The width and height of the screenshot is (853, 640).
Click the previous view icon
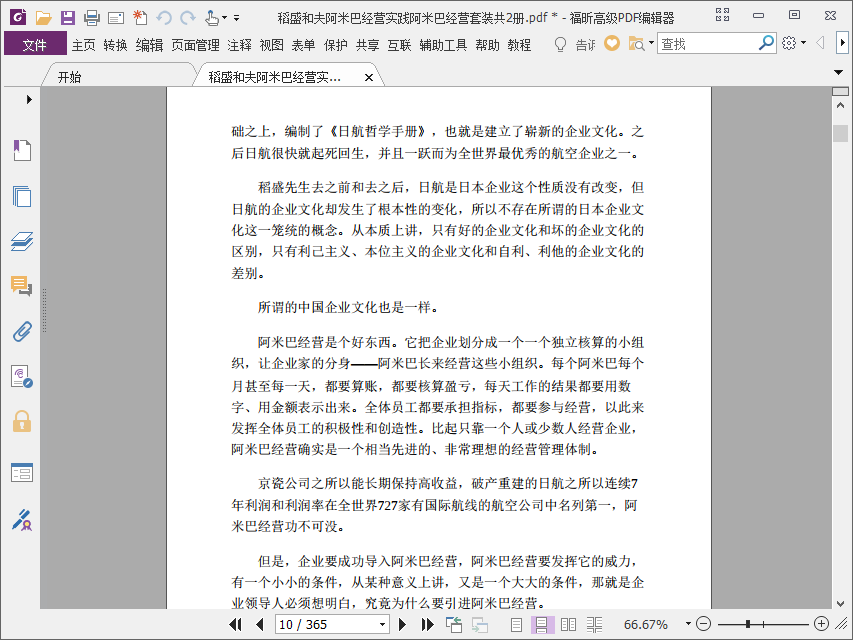454,624
